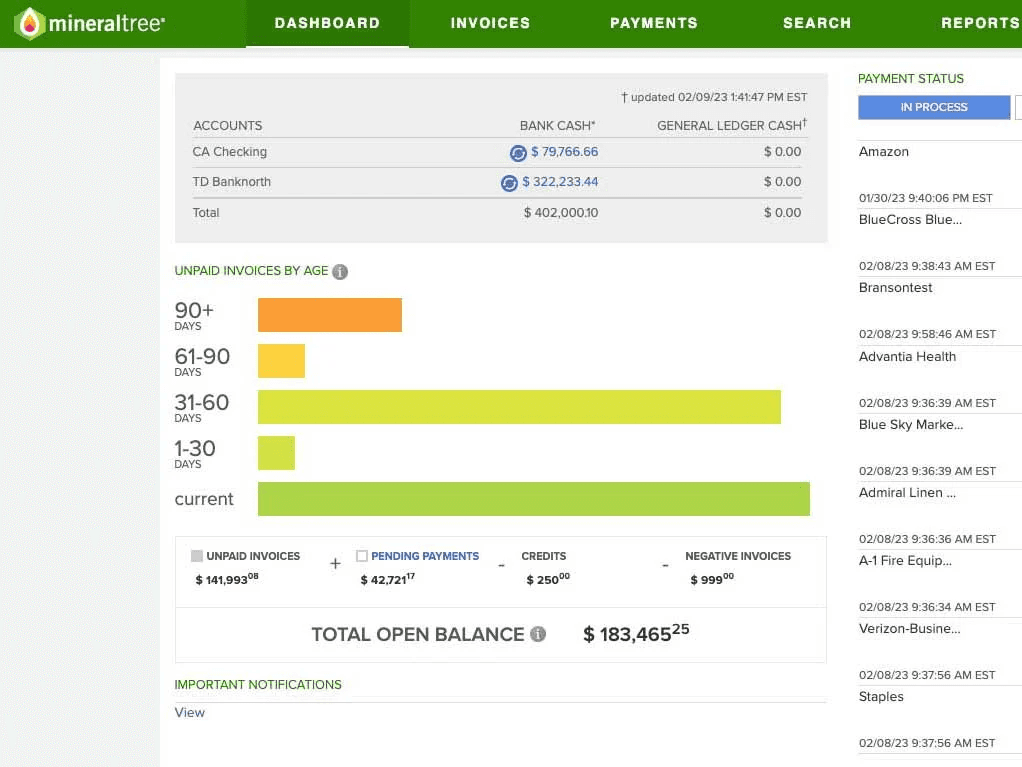Click the $79,766.66 CA Checking amount link
Image resolution: width=1022 pixels, height=767 pixels.
point(564,152)
